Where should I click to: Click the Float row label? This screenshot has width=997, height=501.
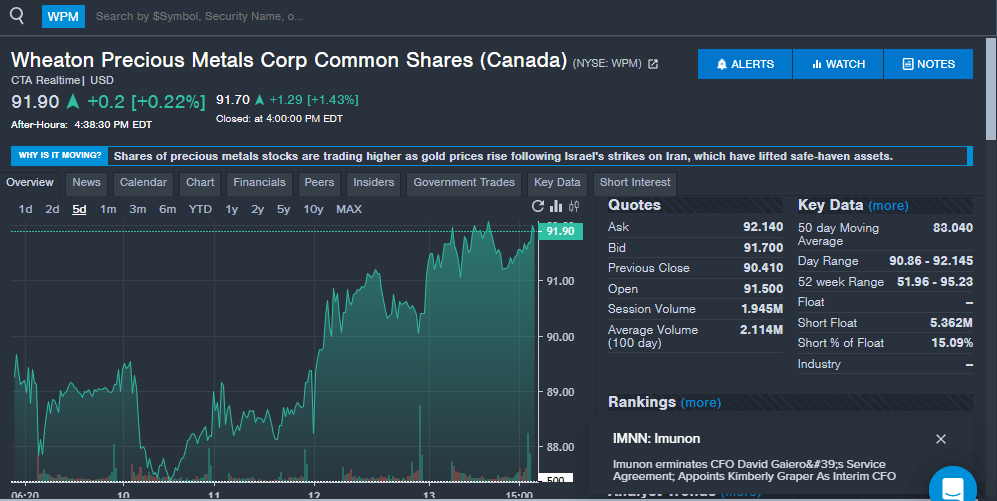tap(811, 302)
